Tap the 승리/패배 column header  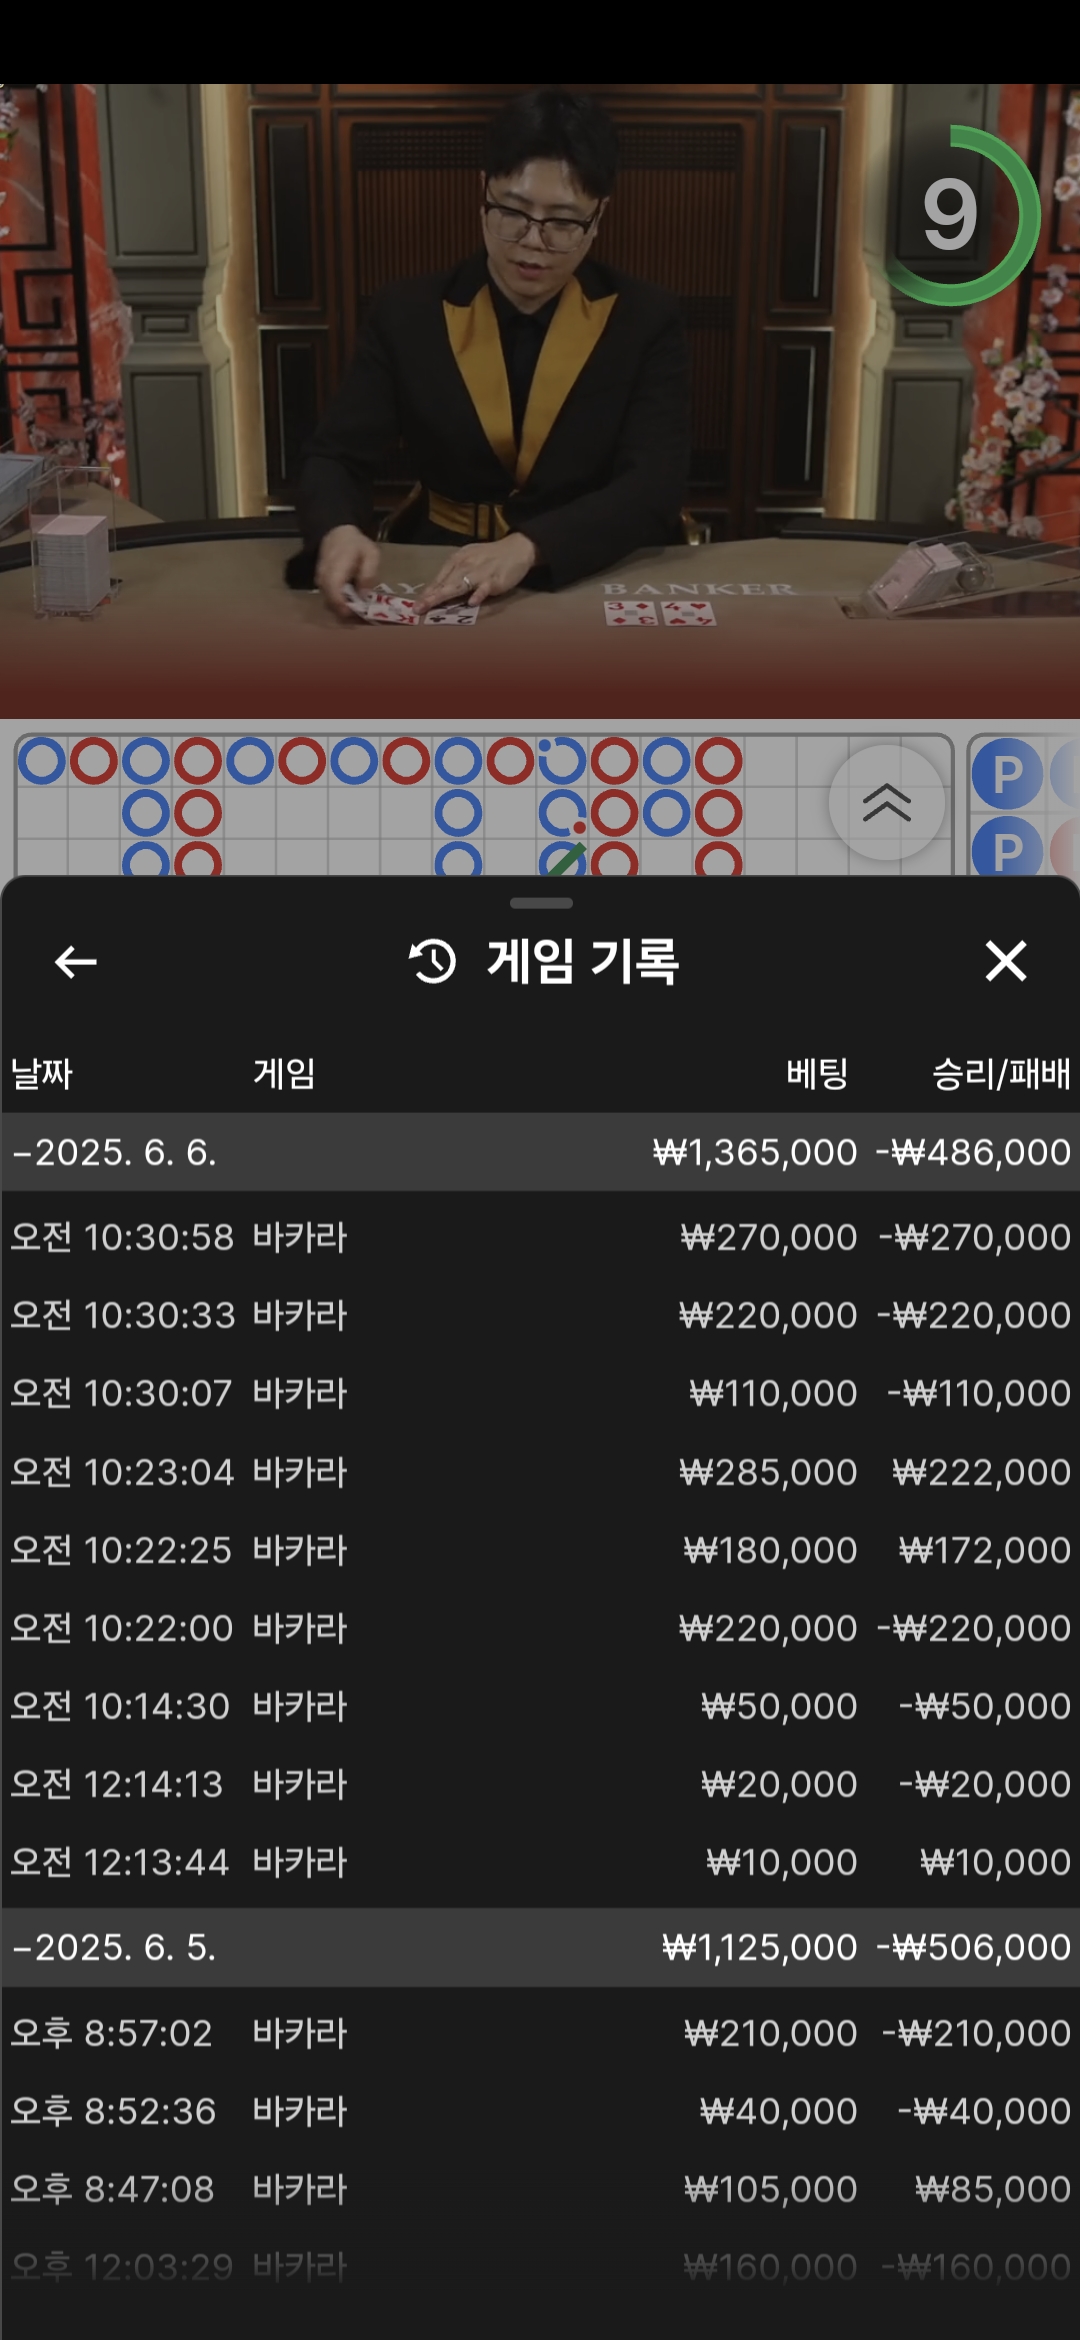coord(1000,1074)
